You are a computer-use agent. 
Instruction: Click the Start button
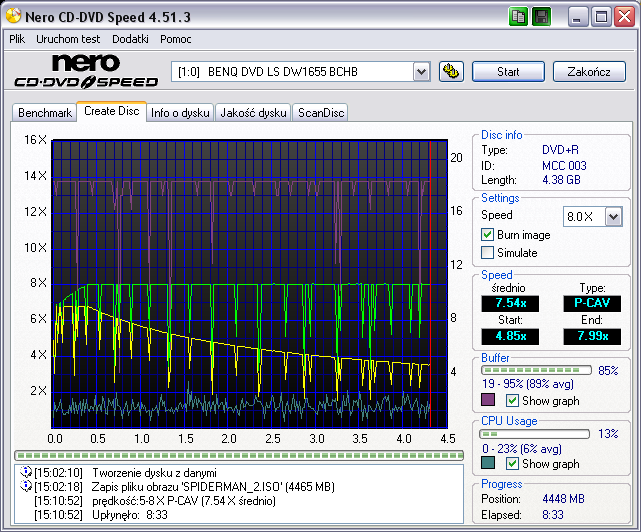(508, 72)
